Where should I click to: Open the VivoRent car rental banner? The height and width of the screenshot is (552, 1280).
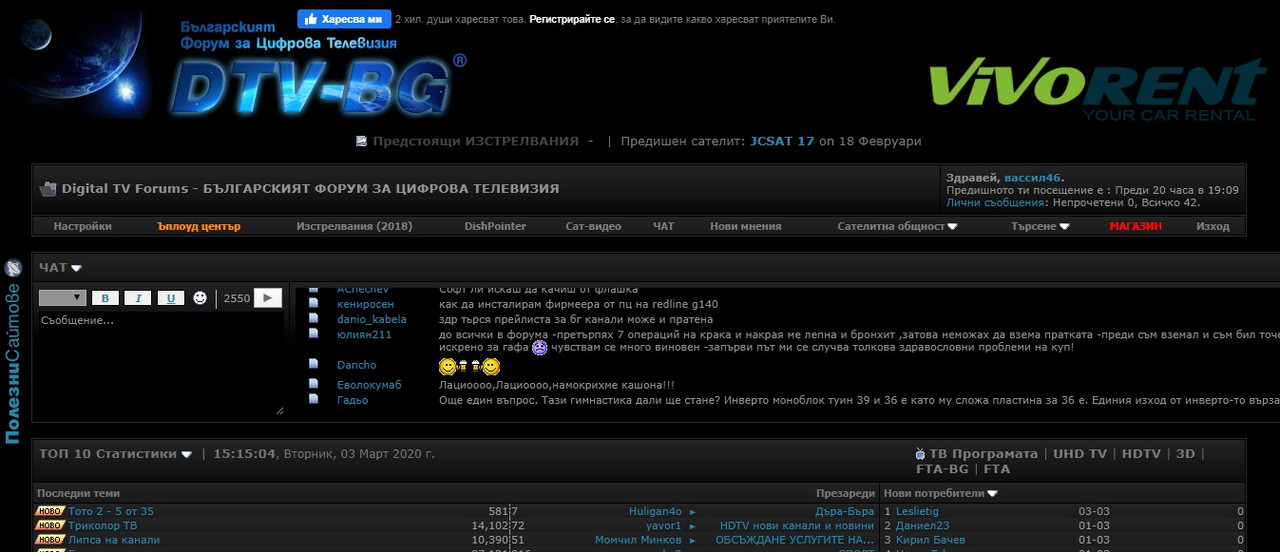pos(1097,90)
